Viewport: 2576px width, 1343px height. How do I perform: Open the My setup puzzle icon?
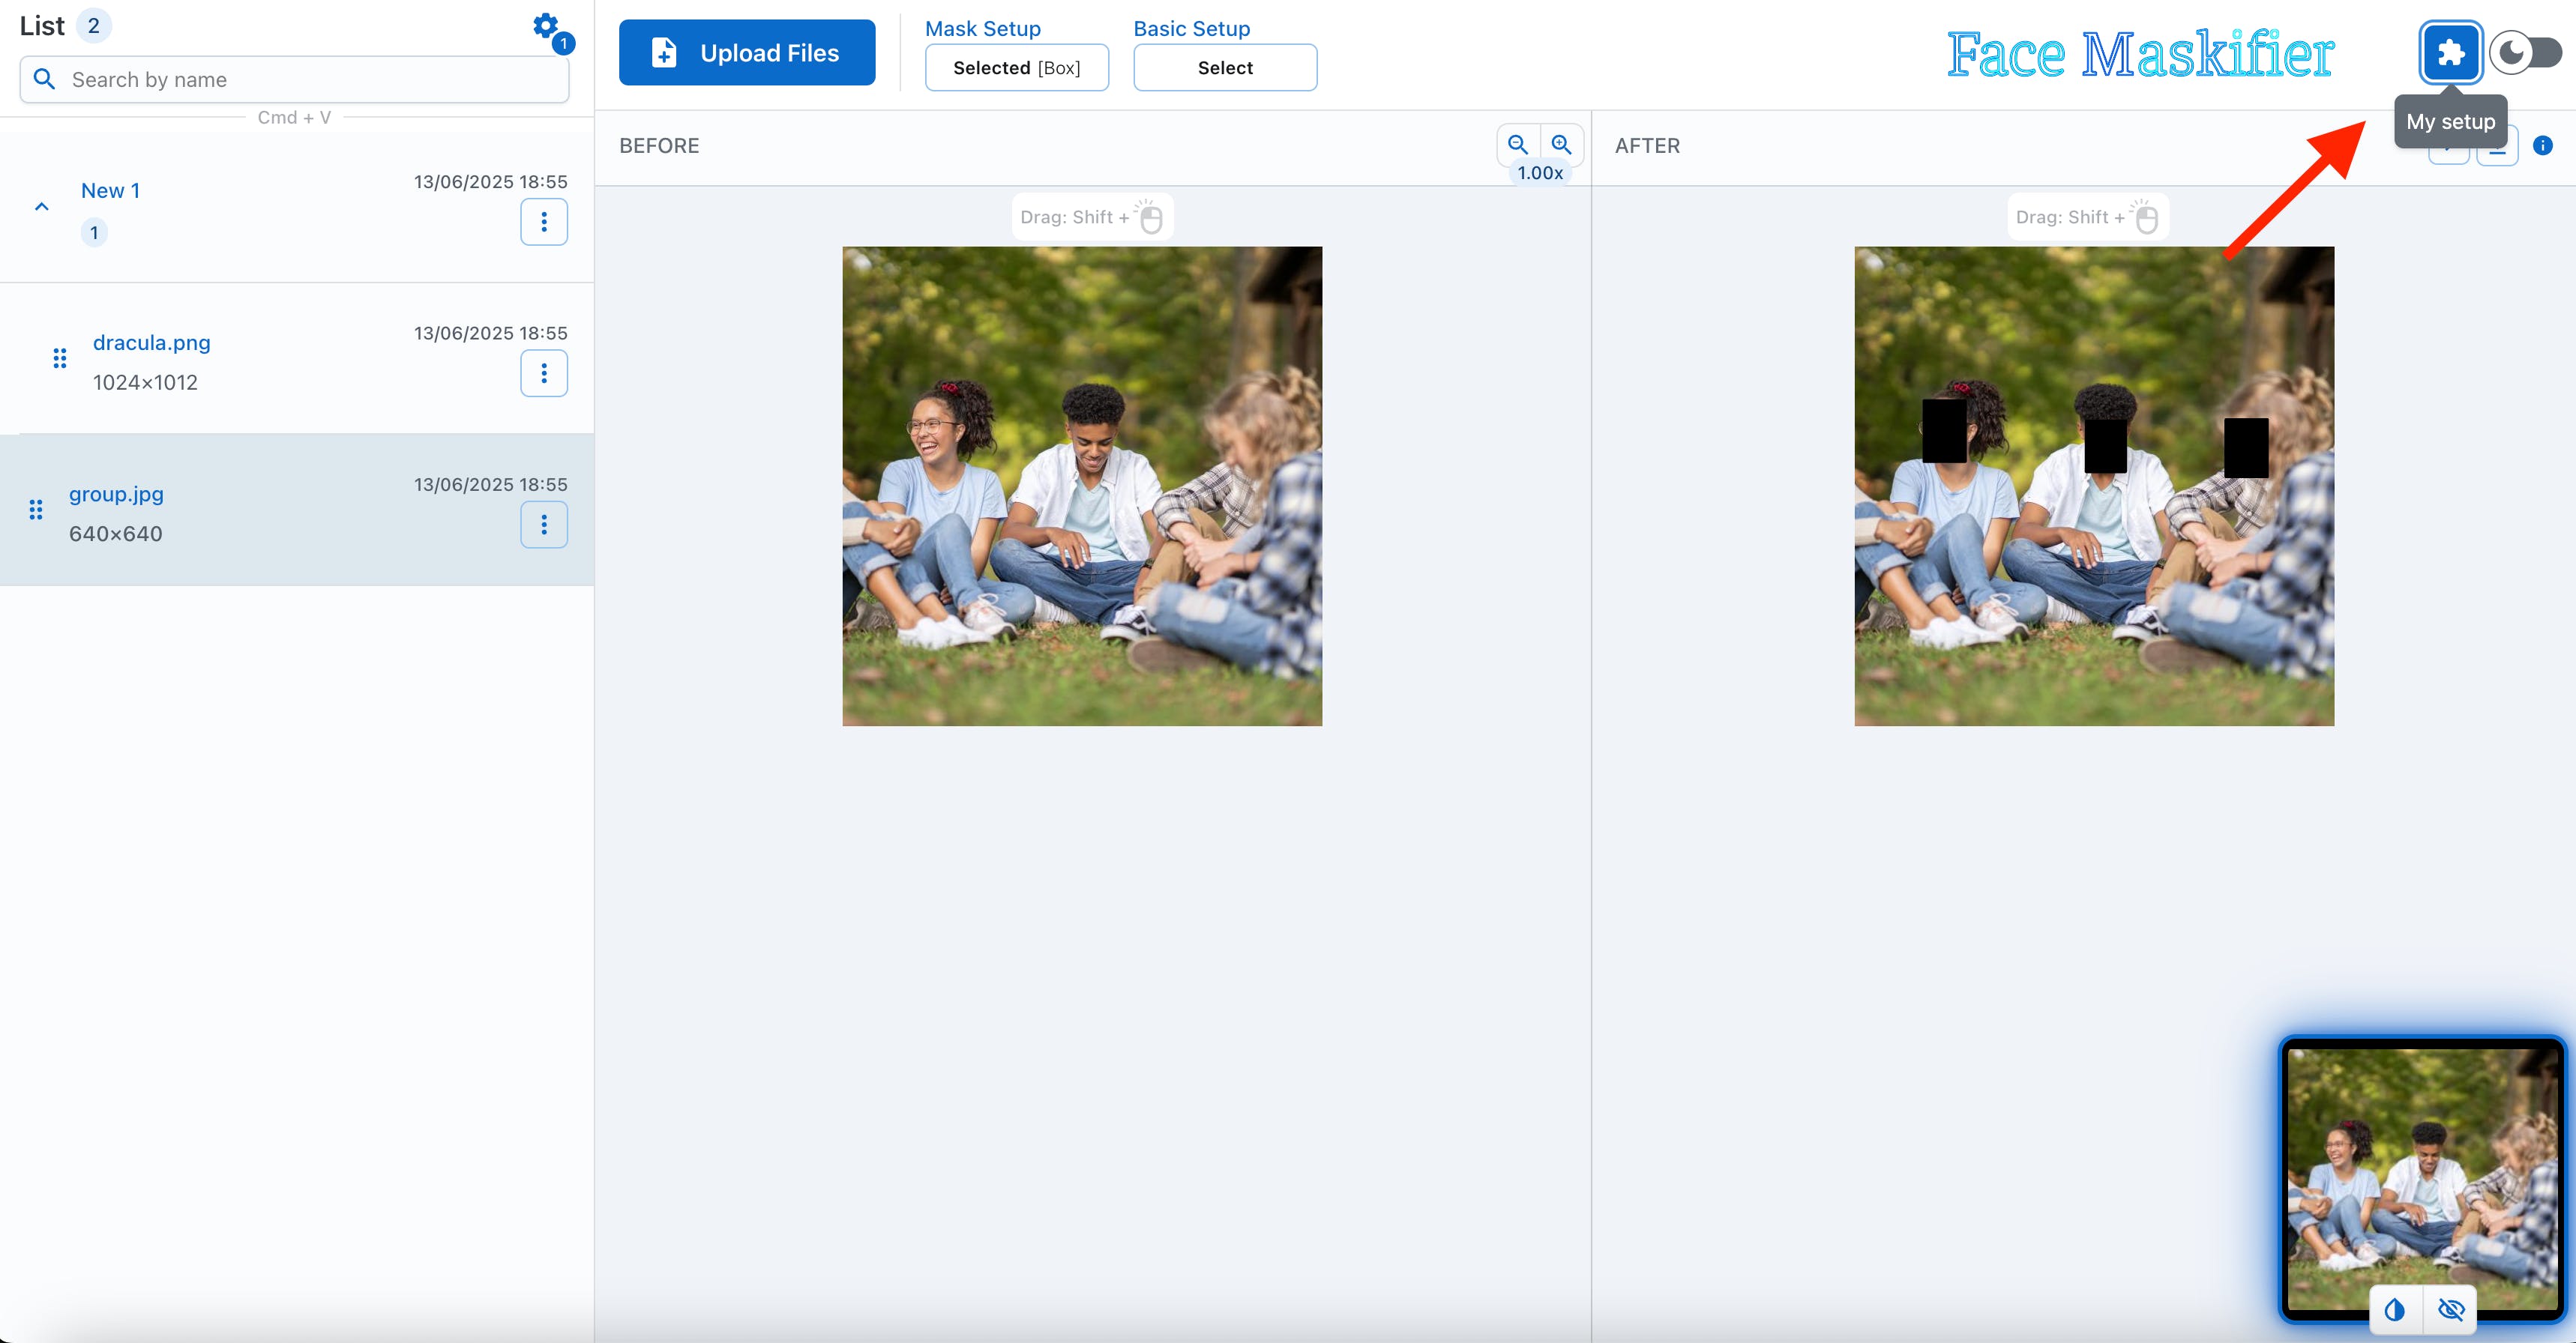click(x=2449, y=52)
